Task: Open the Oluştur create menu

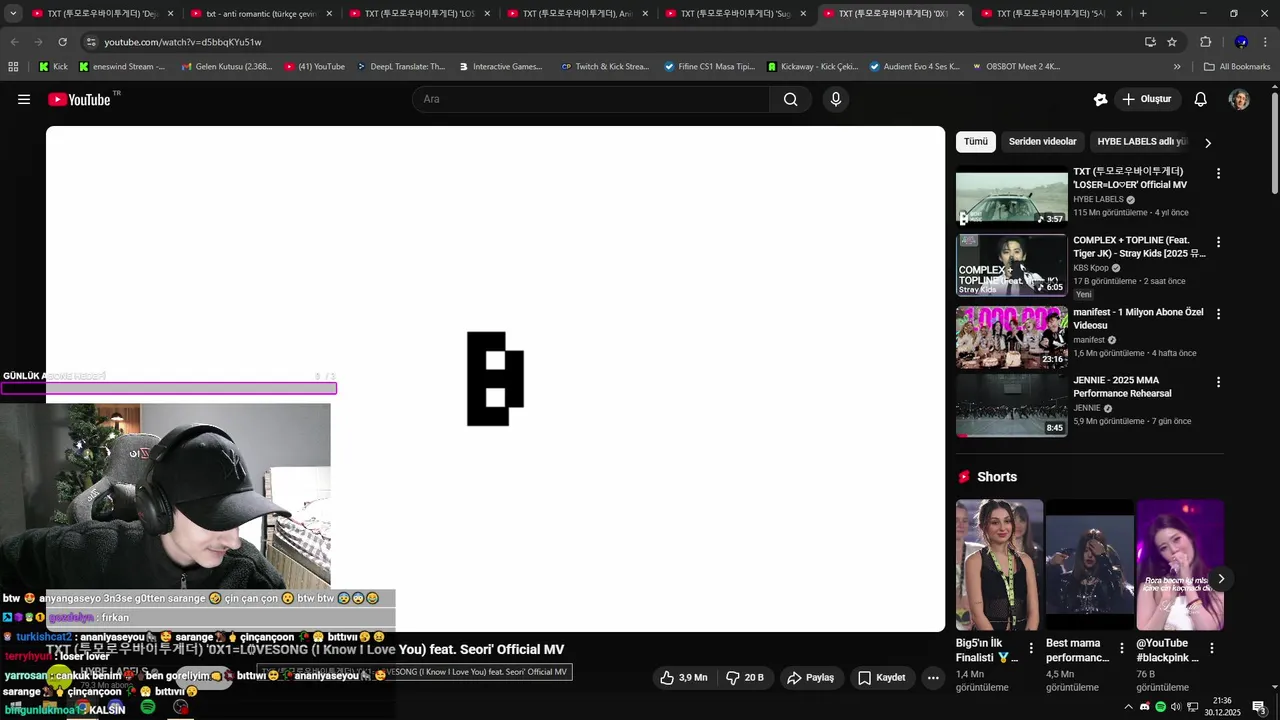Action: tap(1146, 99)
